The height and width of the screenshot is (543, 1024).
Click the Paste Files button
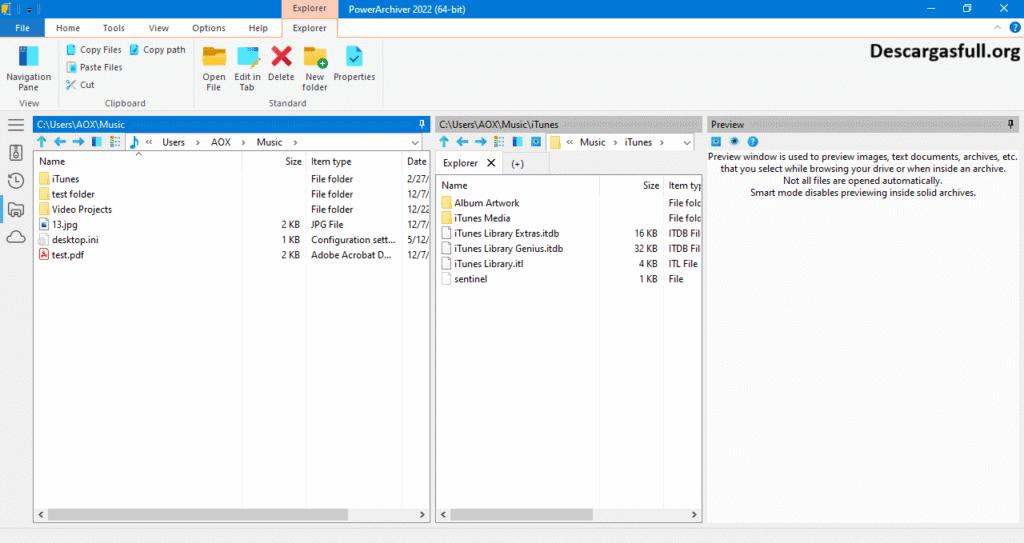click(x=94, y=68)
